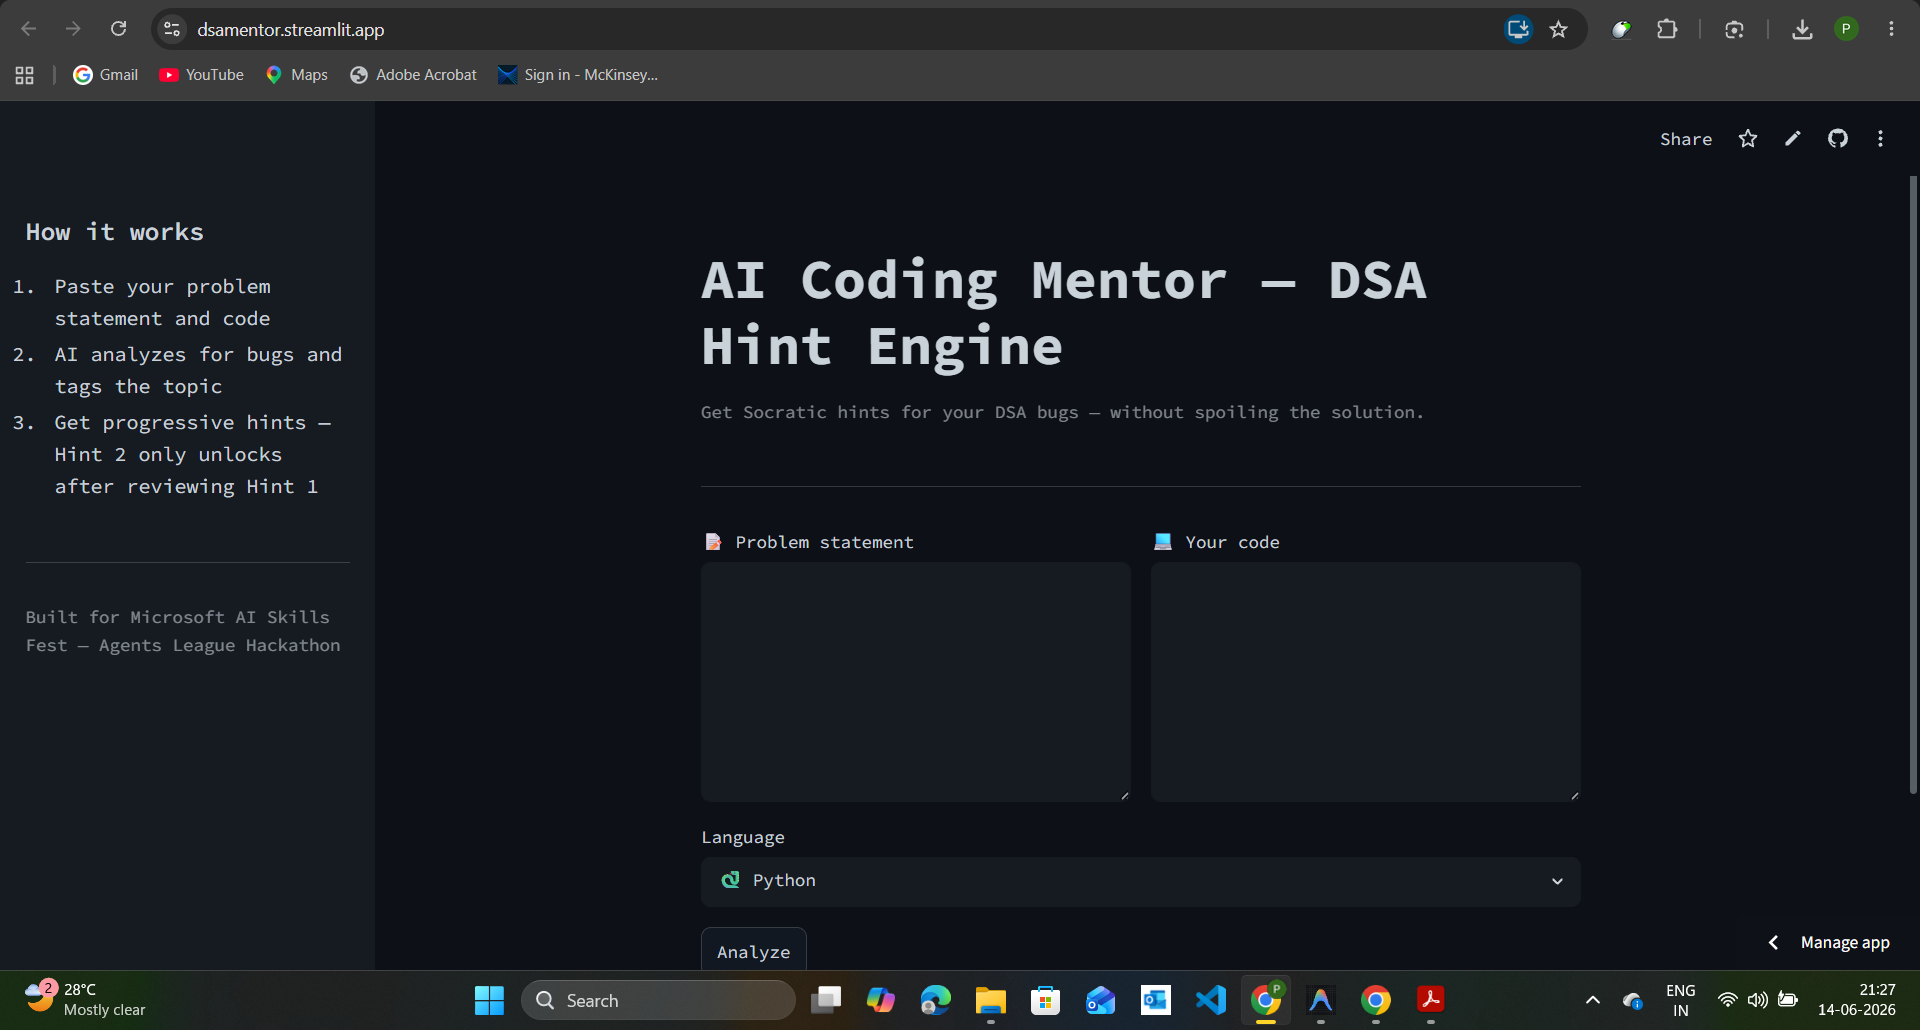Open the Language dropdown showing Python
Screen dimensions: 1920x1030
point(1141,881)
